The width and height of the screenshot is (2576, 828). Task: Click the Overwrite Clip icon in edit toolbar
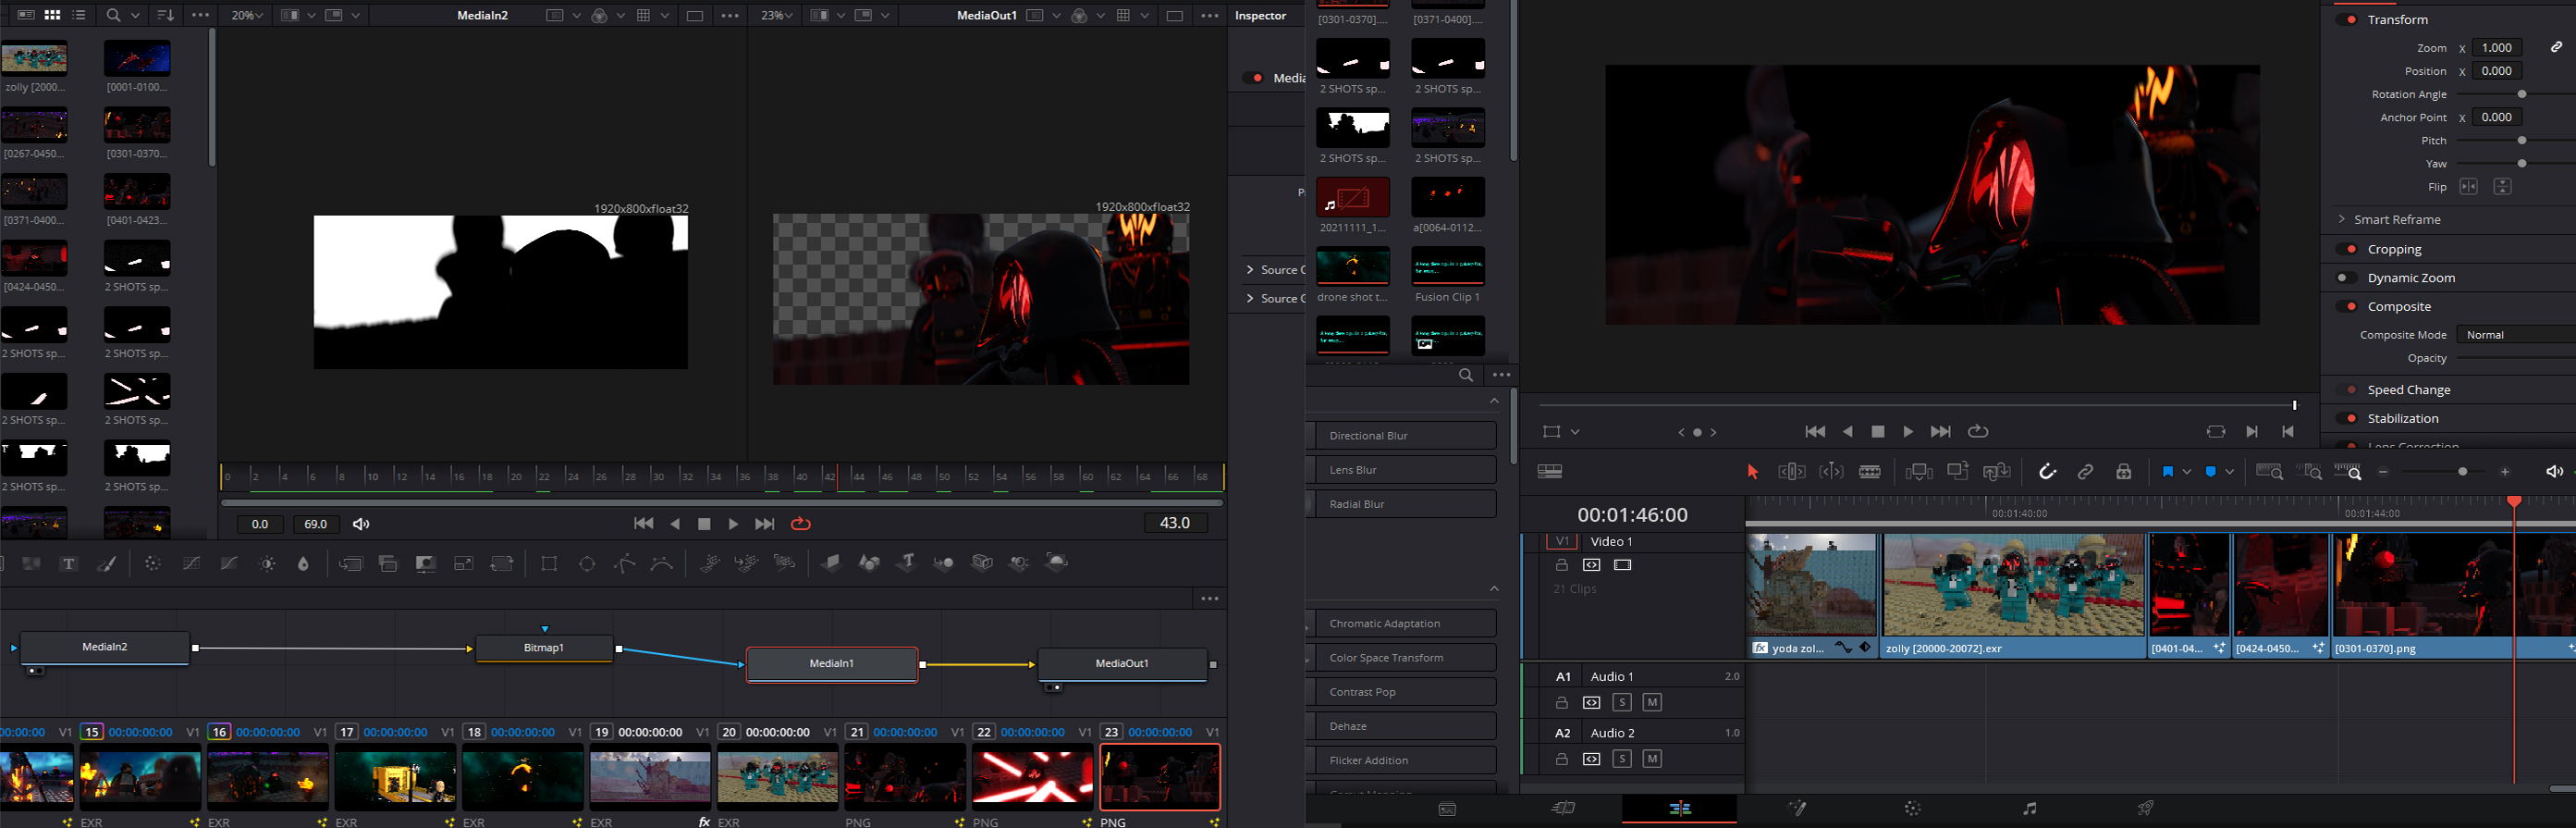coord(1958,471)
